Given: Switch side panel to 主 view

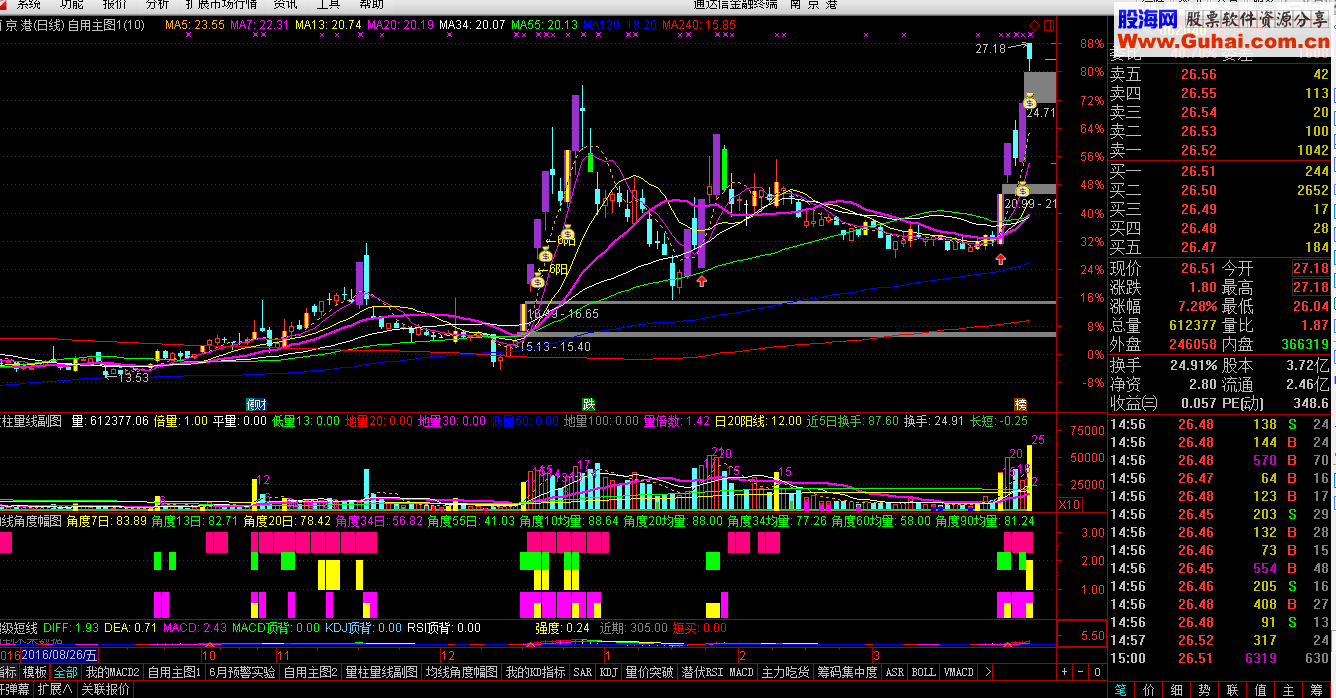Looking at the screenshot, I should [1289, 689].
